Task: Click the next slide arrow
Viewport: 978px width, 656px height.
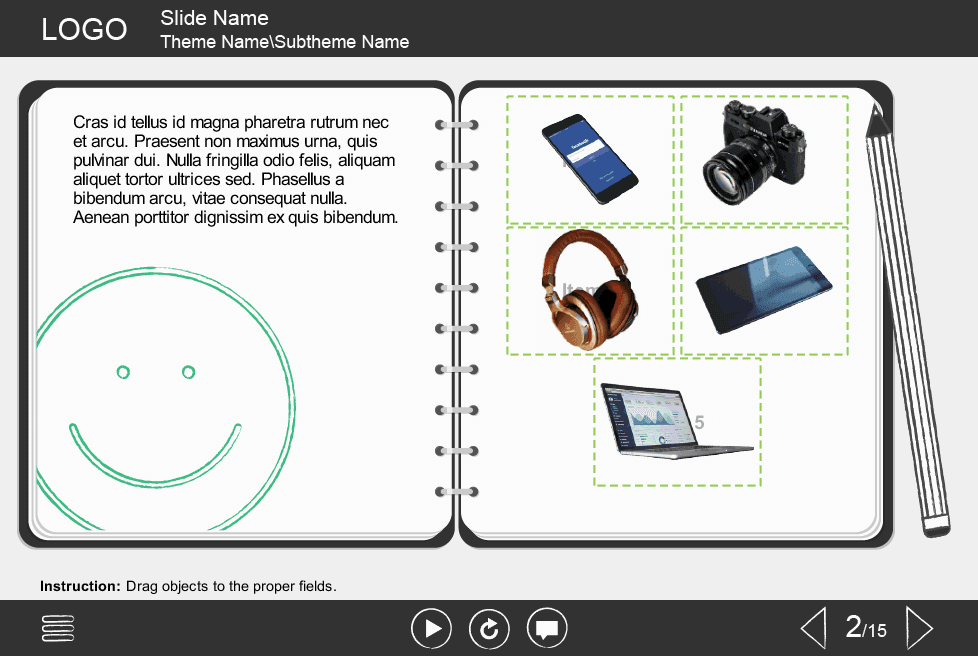Action: [920, 627]
